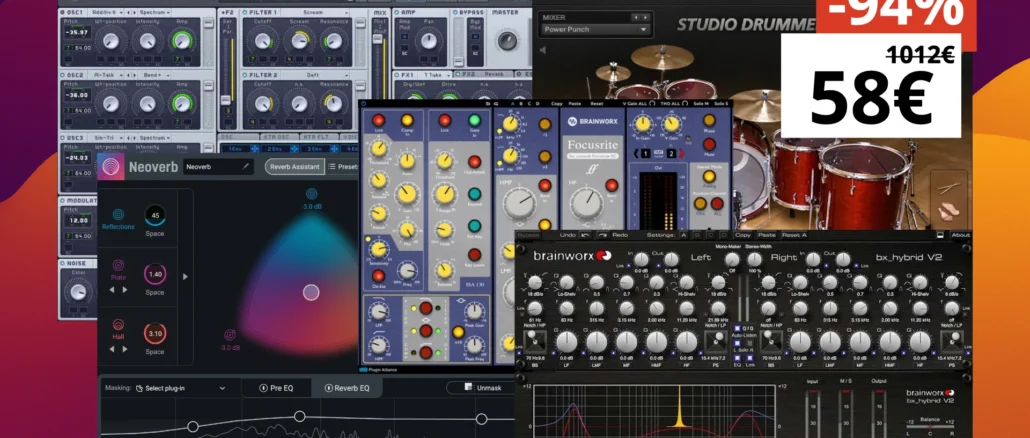Select the Plate reverb icon in Neoverb
This screenshot has height=438, width=1030.
pyautogui.click(x=118, y=265)
